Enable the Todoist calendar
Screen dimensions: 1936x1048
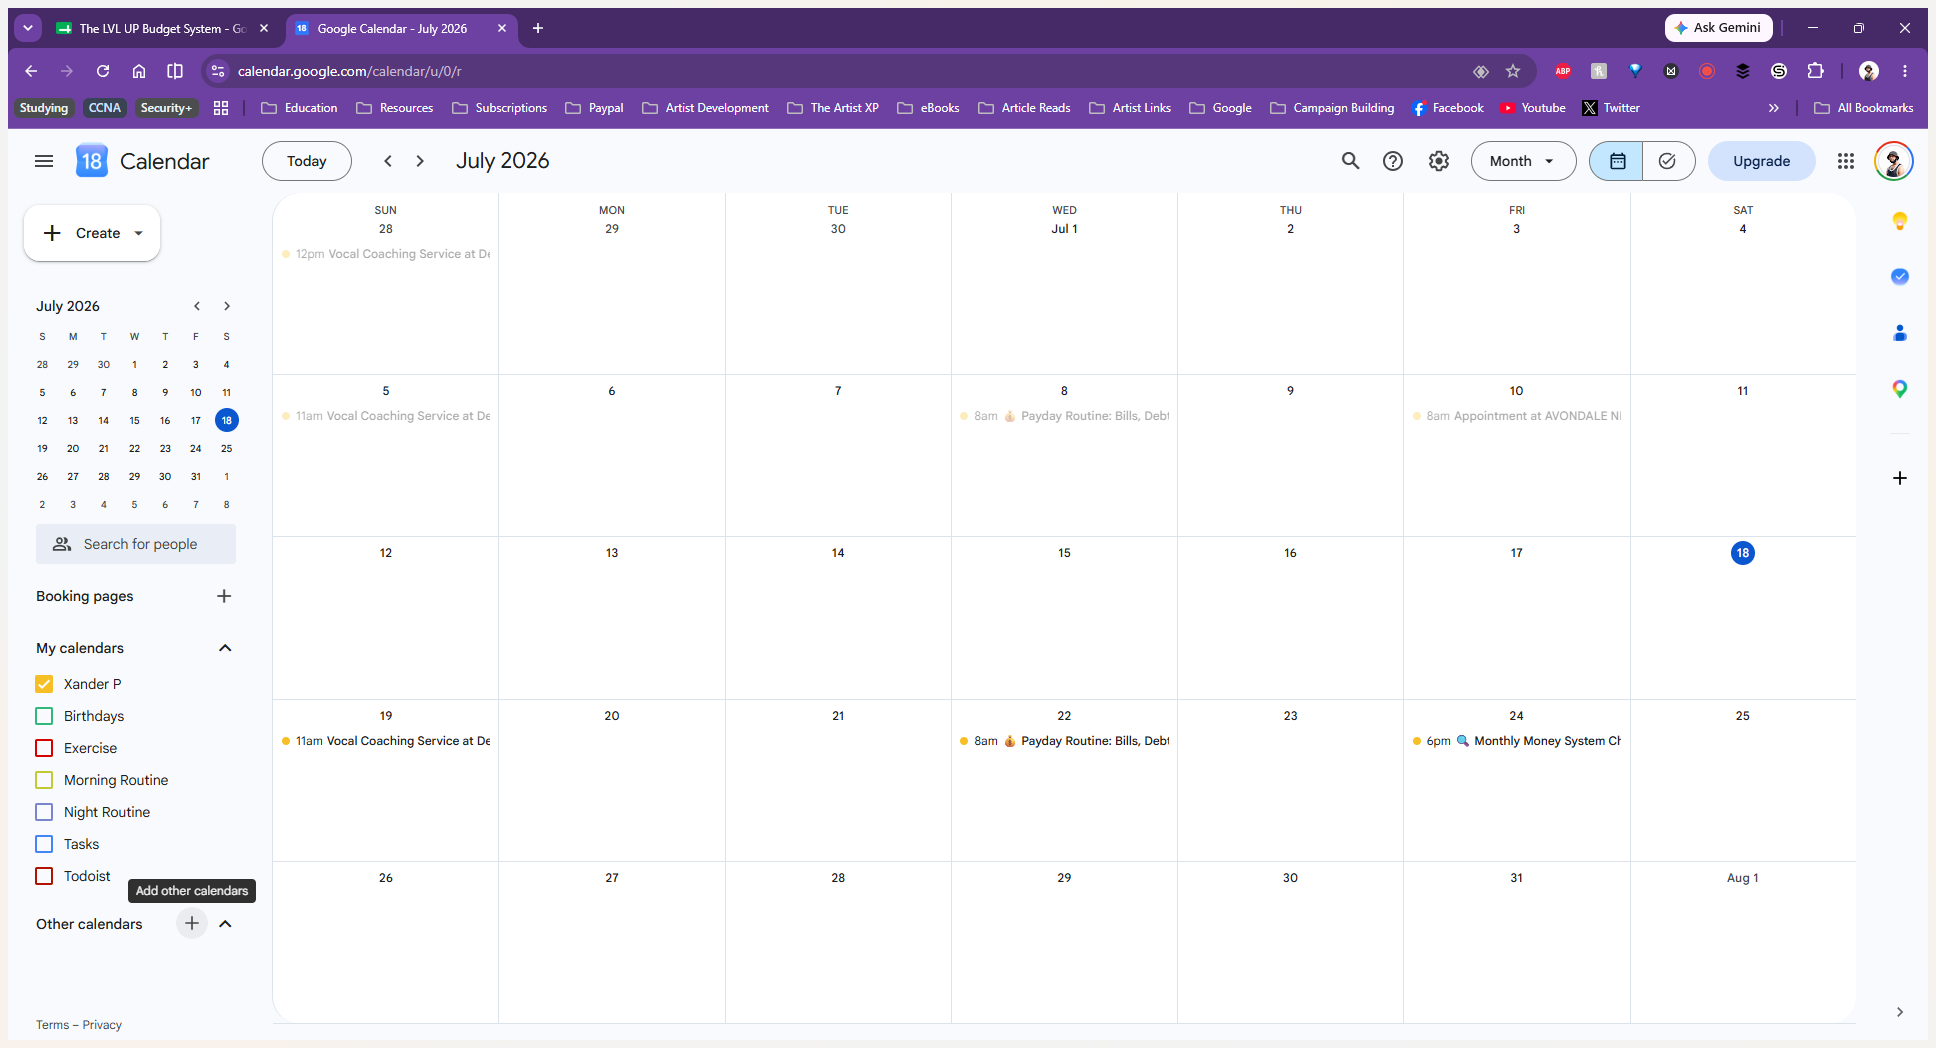point(44,876)
